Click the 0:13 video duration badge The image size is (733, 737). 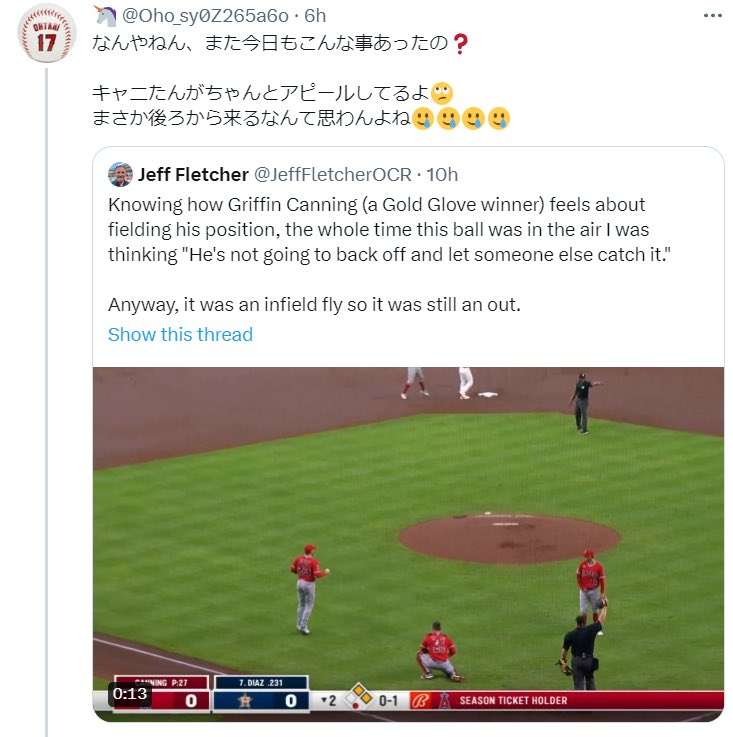(x=130, y=694)
